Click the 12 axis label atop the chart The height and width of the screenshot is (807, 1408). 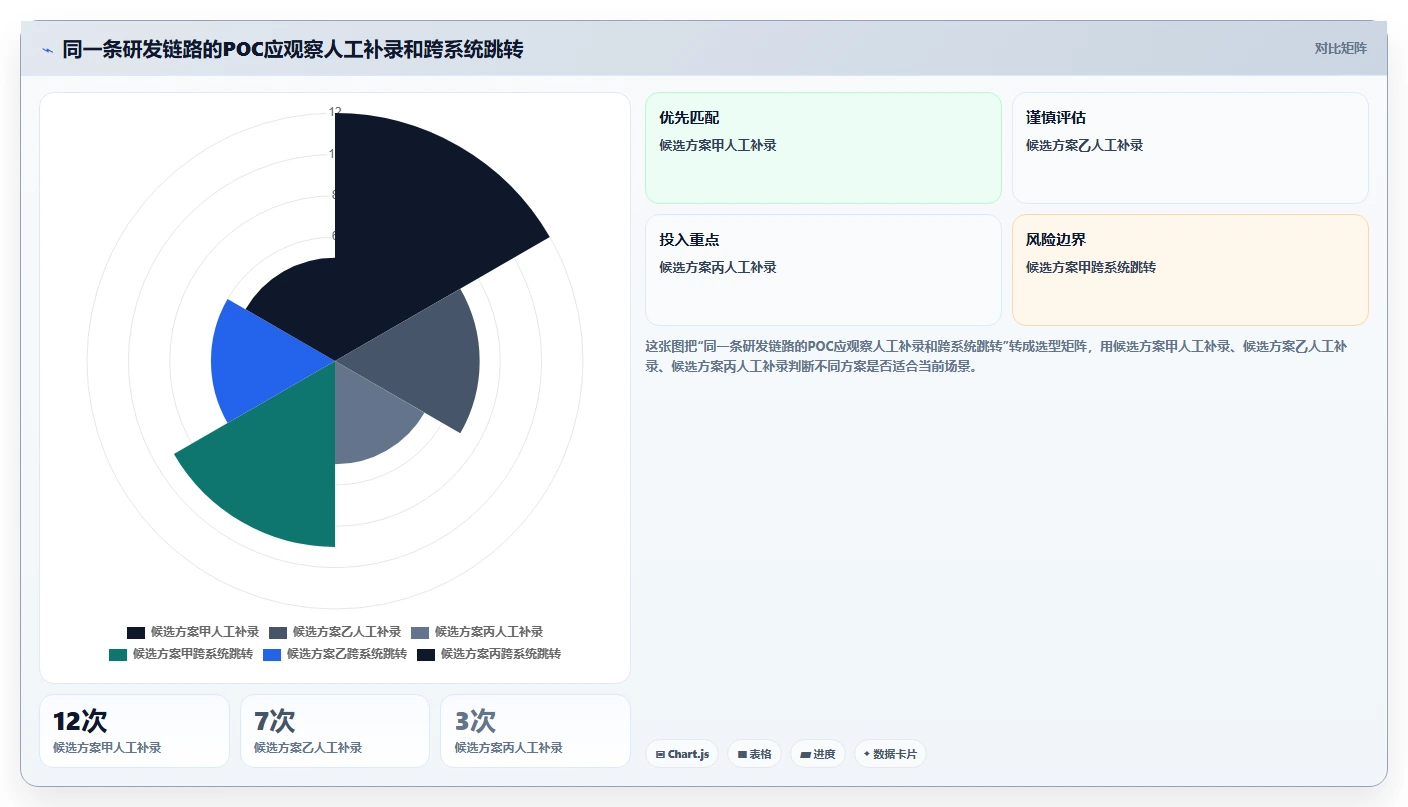click(x=335, y=112)
